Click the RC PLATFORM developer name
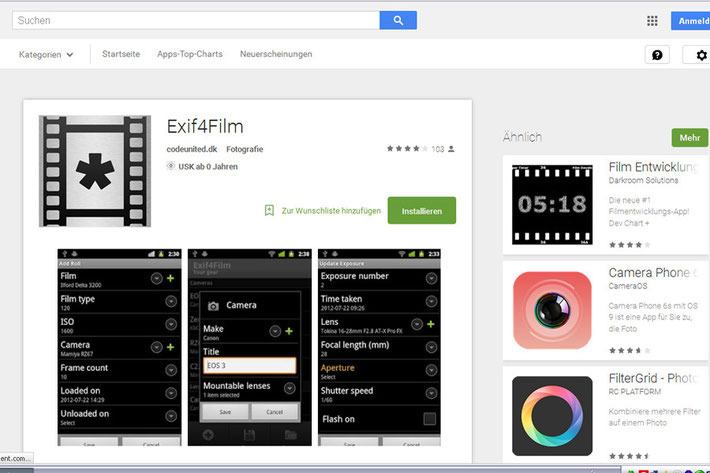The width and height of the screenshot is (710, 473). tap(634, 392)
